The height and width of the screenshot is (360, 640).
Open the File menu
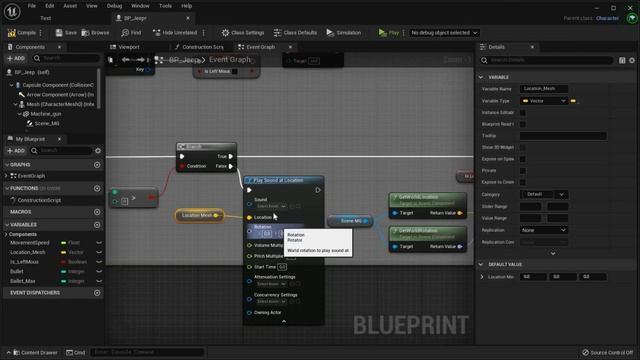(x=32, y=6)
